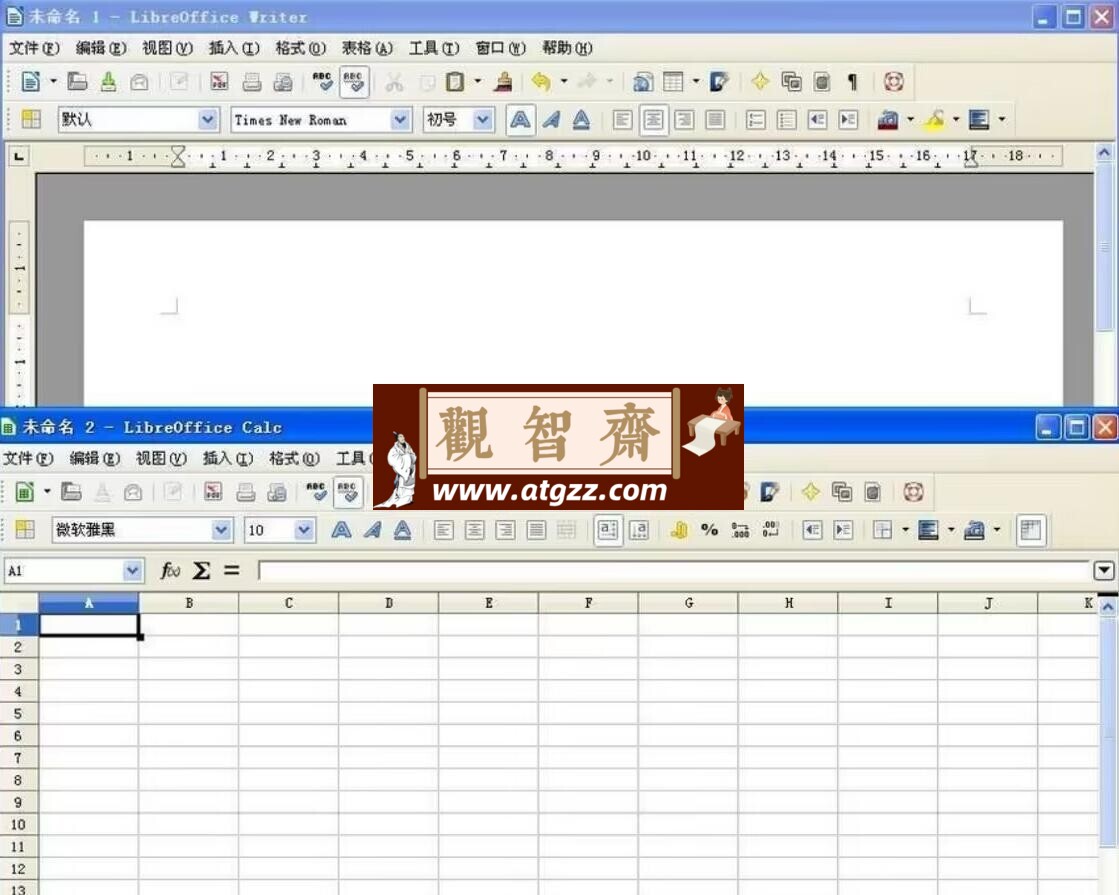
Task: Expand the Name Box A1 dropdown
Action: click(x=132, y=570)
